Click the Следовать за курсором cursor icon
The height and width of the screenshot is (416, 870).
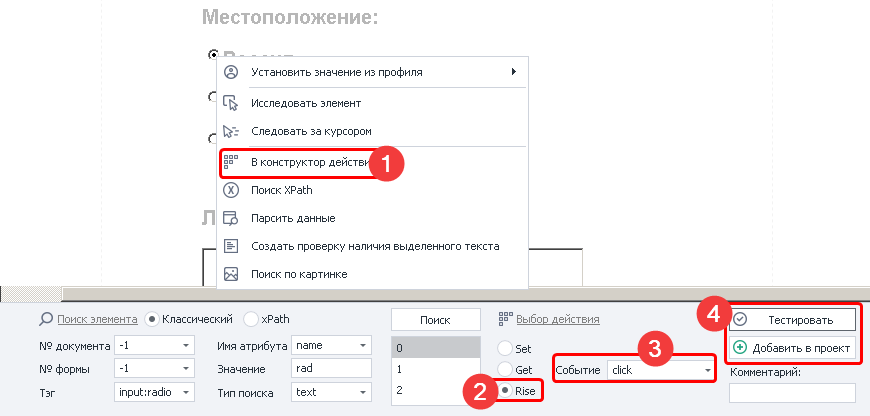231,131
